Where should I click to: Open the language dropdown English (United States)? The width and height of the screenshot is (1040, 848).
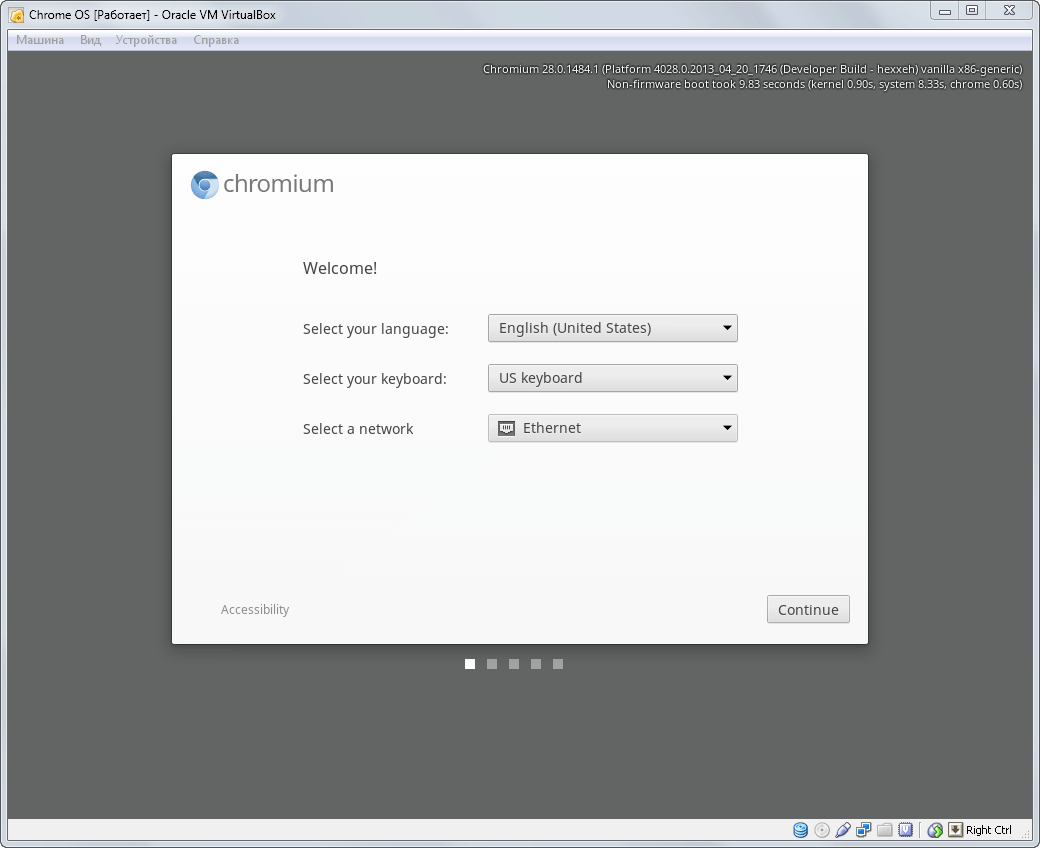point(613,328)
